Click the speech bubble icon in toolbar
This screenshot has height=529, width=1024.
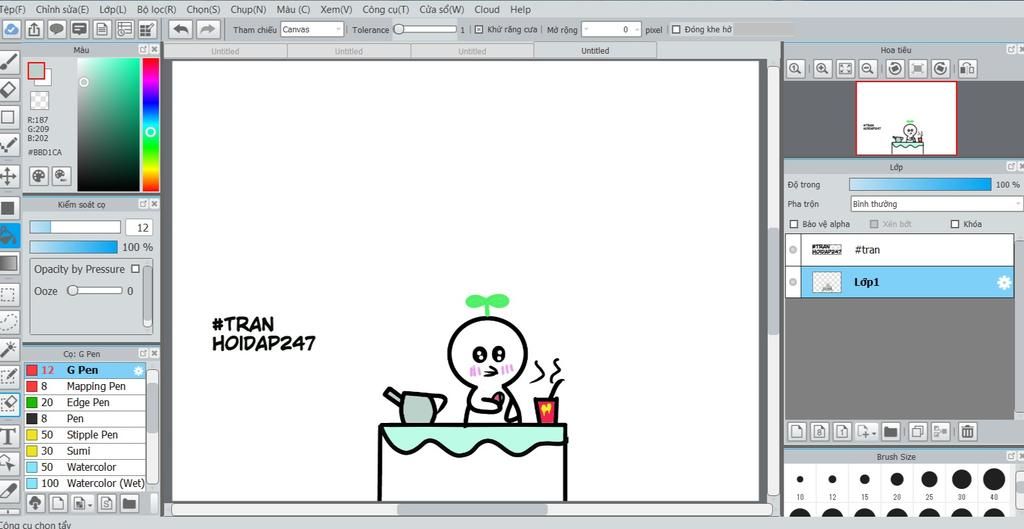click(x=57, y=29)
